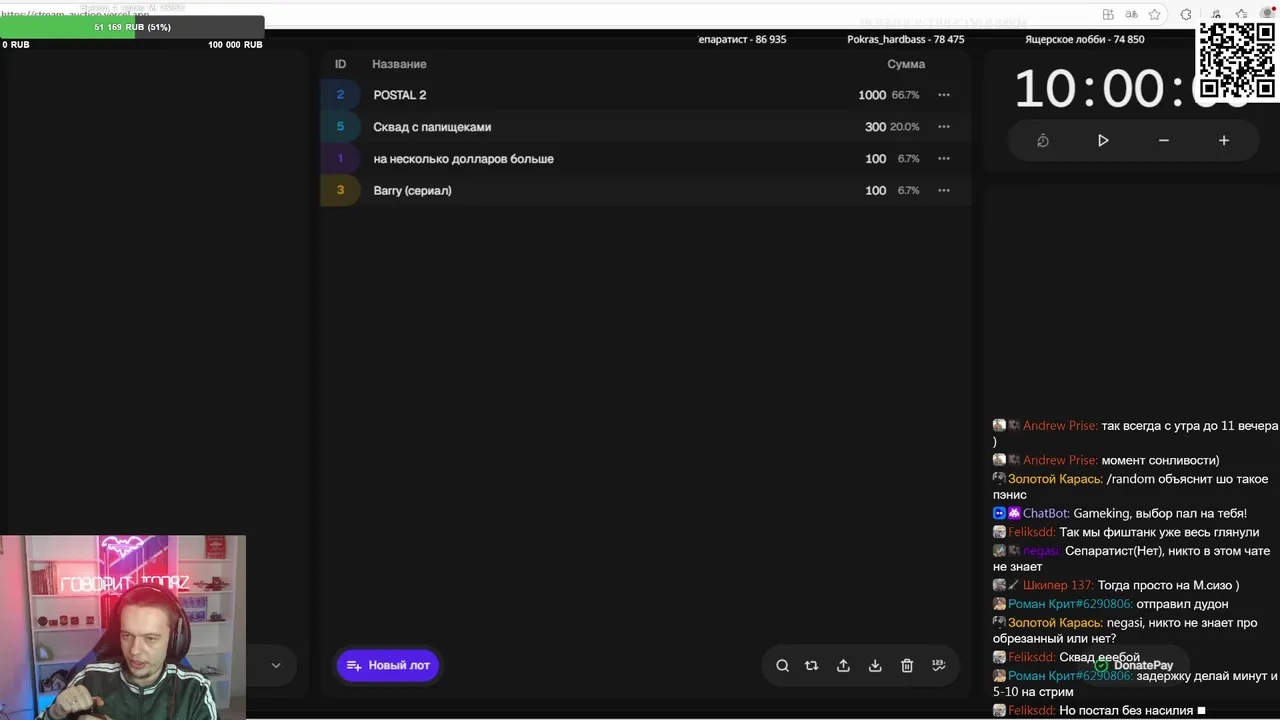This screenshot has width=1280, height=720.
Task: Click the trash icon to clear lots
Action: pyautogui.click(x=907, y=666)
